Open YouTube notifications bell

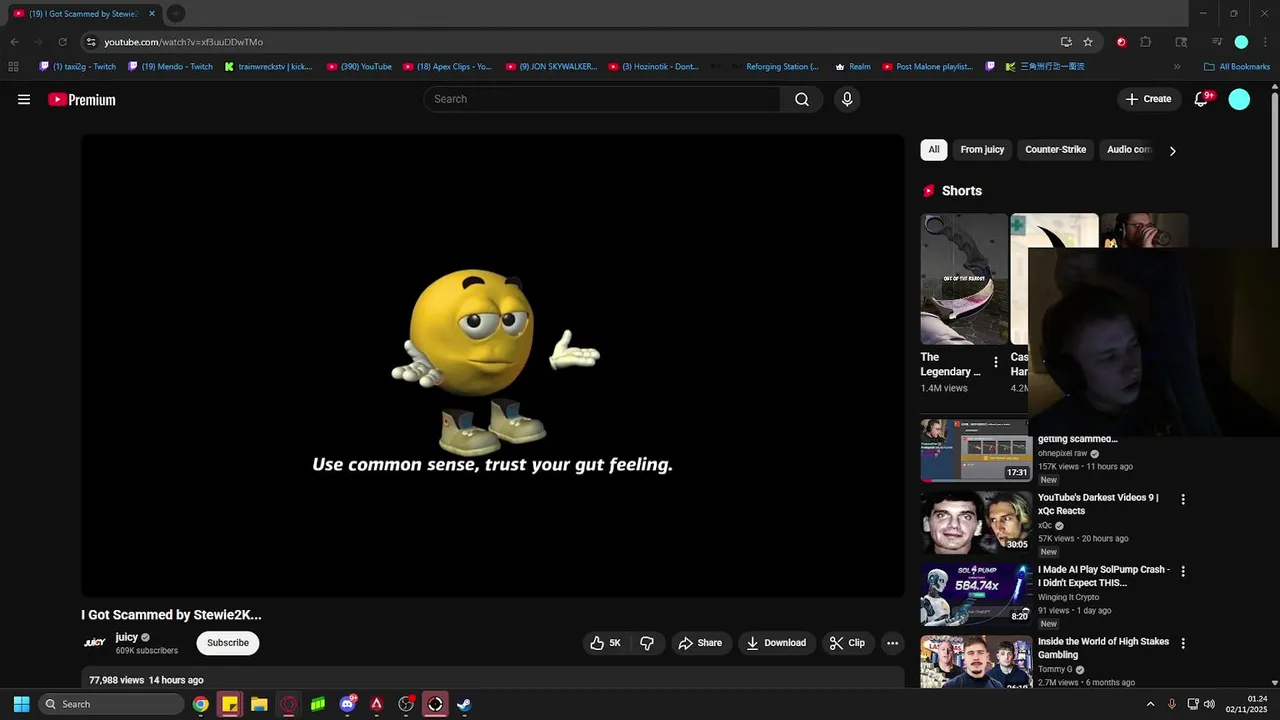click(1202, 99)
